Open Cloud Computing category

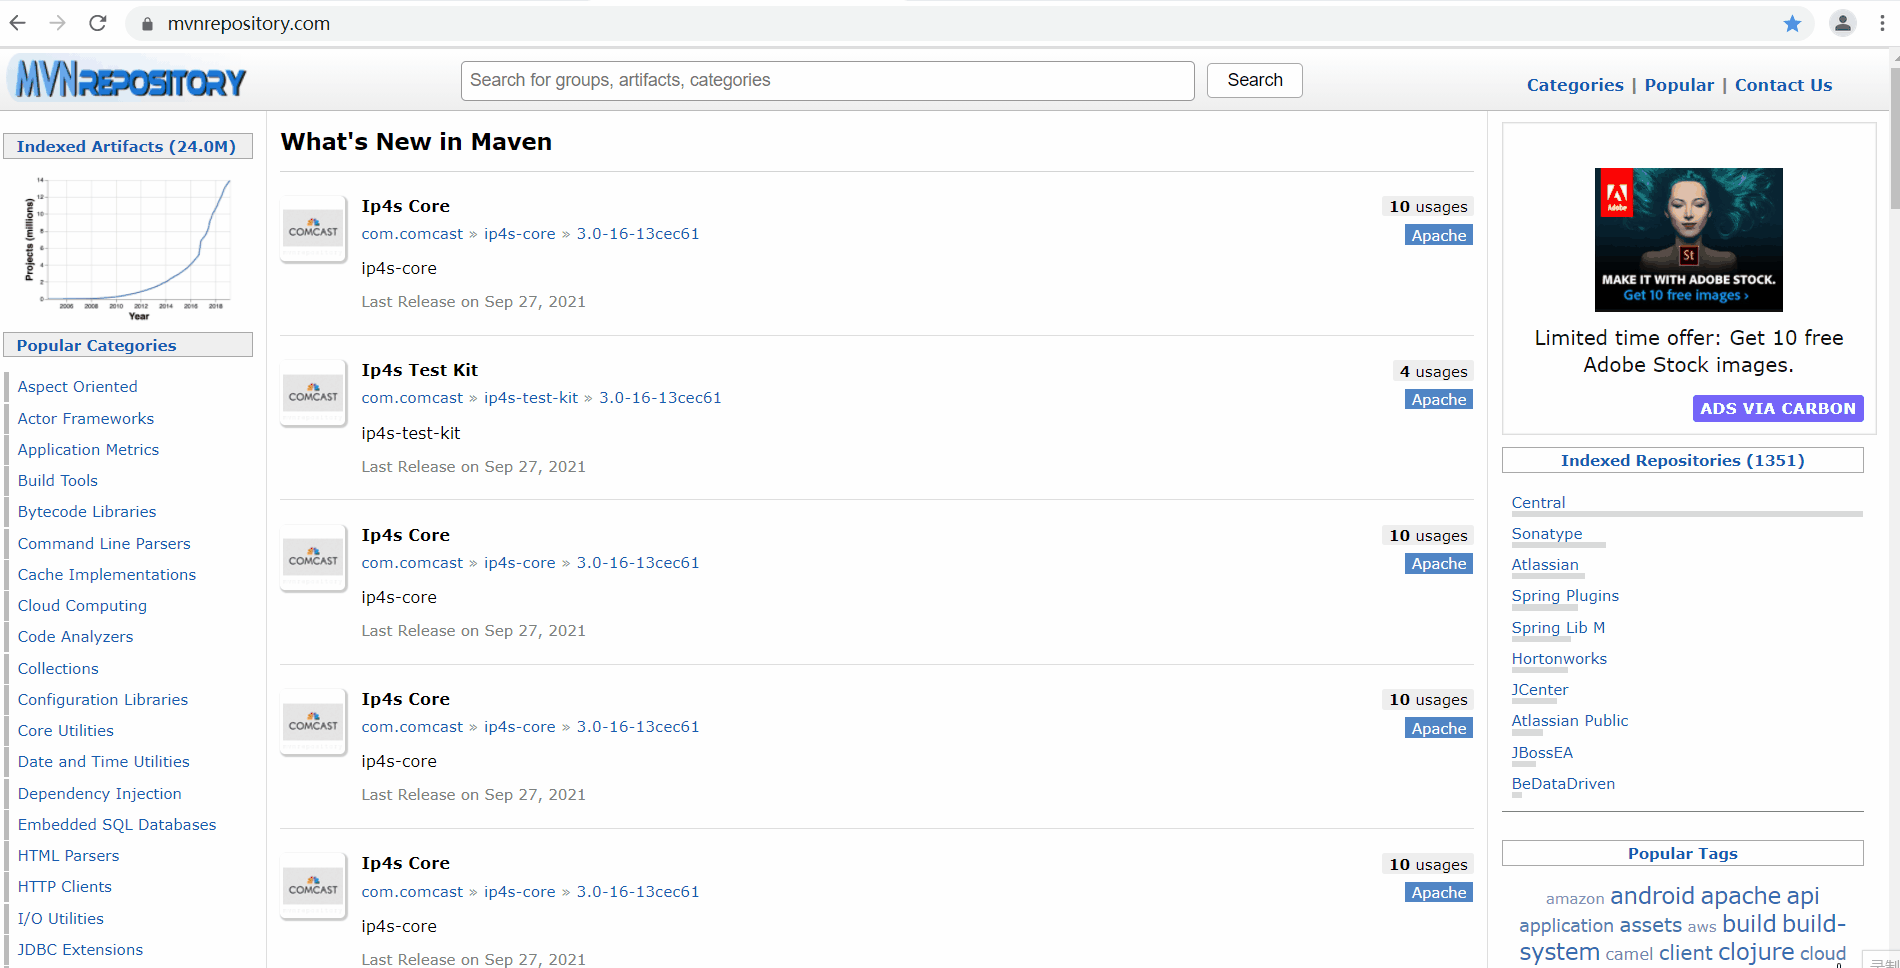pyautogui.click(x=82, y=605)
